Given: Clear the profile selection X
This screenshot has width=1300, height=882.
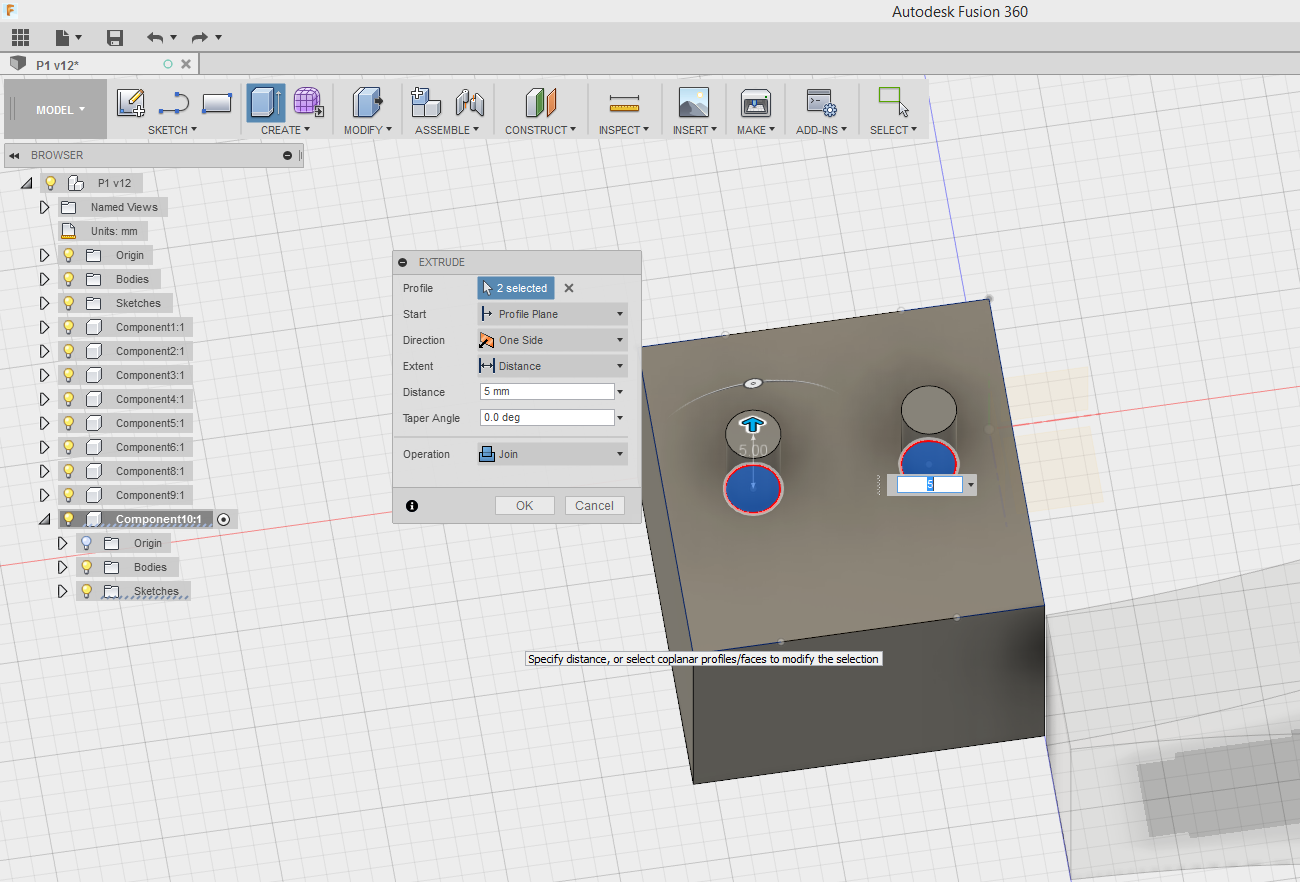Looking at the screenshot, I should (569, 288).
